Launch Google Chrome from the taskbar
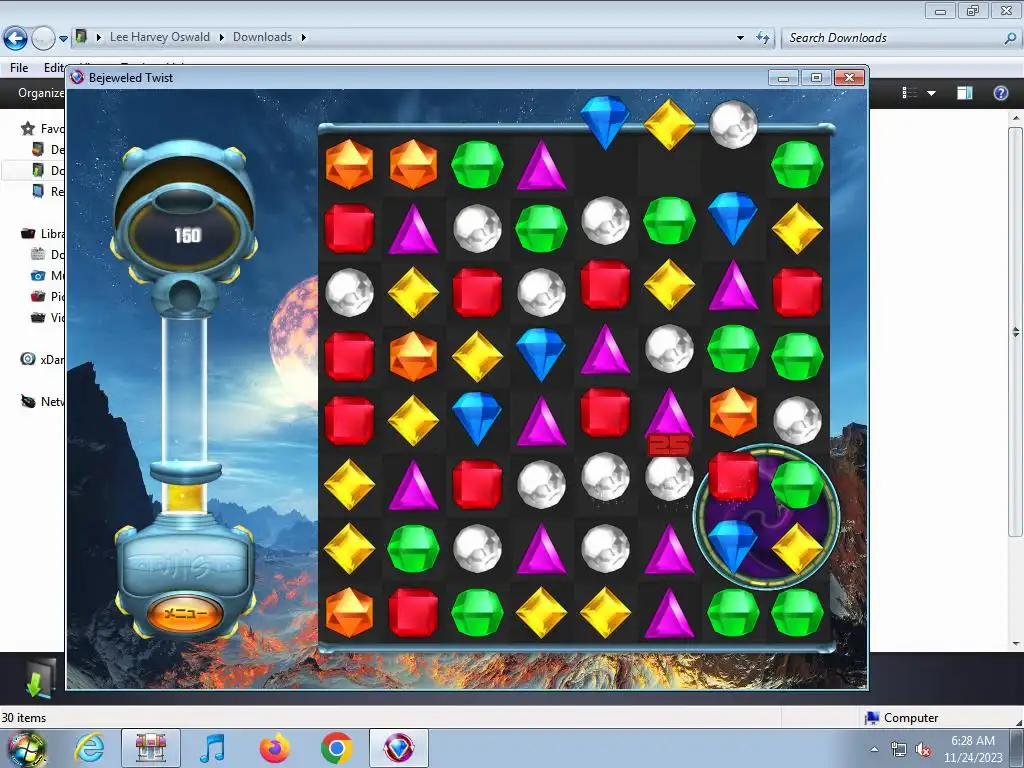Image resolution: width=1024 pixels, height=768 pixels. 336,748
